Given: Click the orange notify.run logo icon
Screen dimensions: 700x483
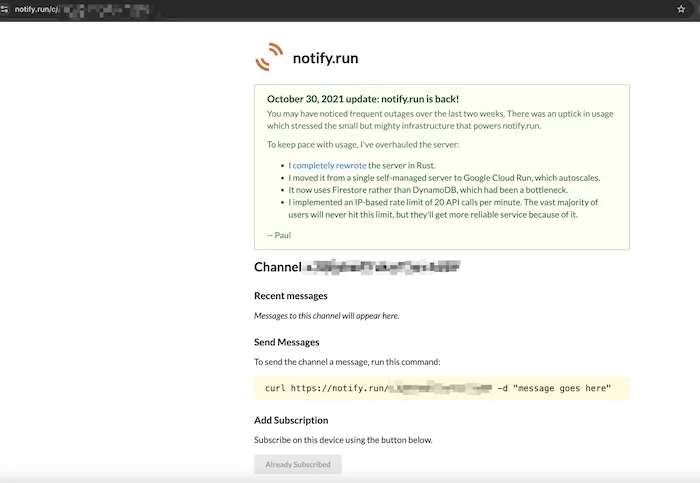Looking at the screenshot, I should tap(269, 58).
